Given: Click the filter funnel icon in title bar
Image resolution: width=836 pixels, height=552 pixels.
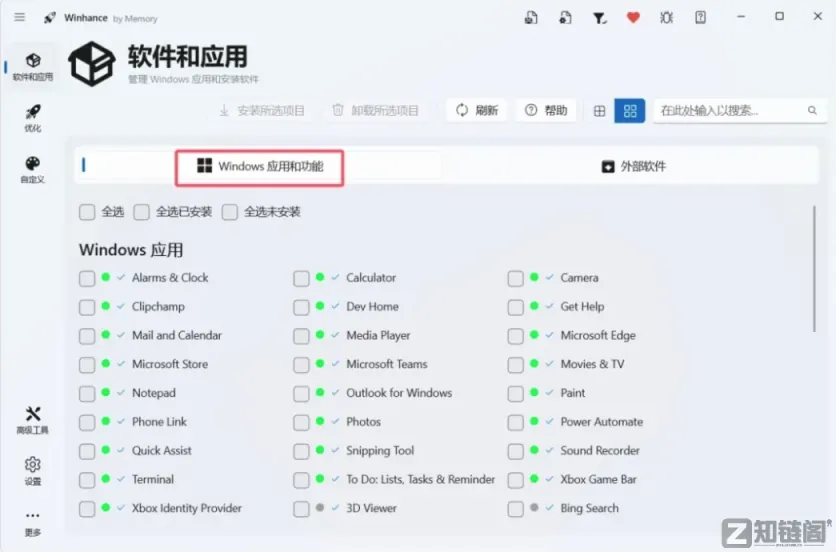Looking at the screenshot, I should click(x=599, y=18).
